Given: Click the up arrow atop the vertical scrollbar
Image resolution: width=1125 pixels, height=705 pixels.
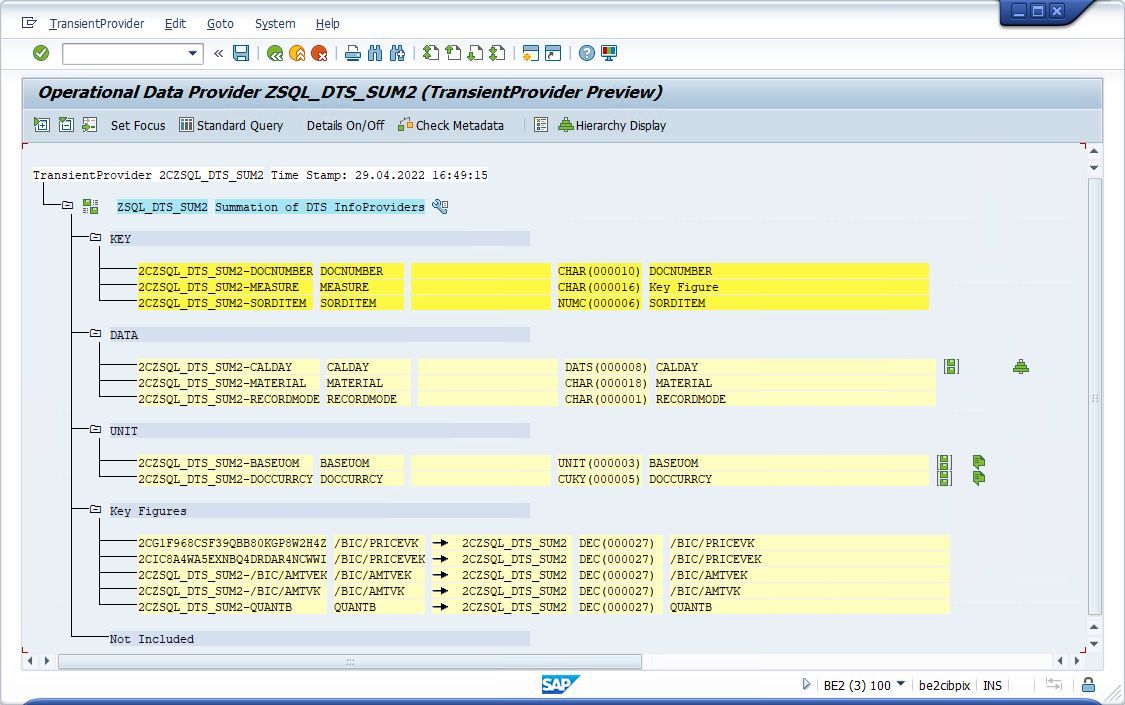Looking at the screenshot, I should click(1093, 151).
